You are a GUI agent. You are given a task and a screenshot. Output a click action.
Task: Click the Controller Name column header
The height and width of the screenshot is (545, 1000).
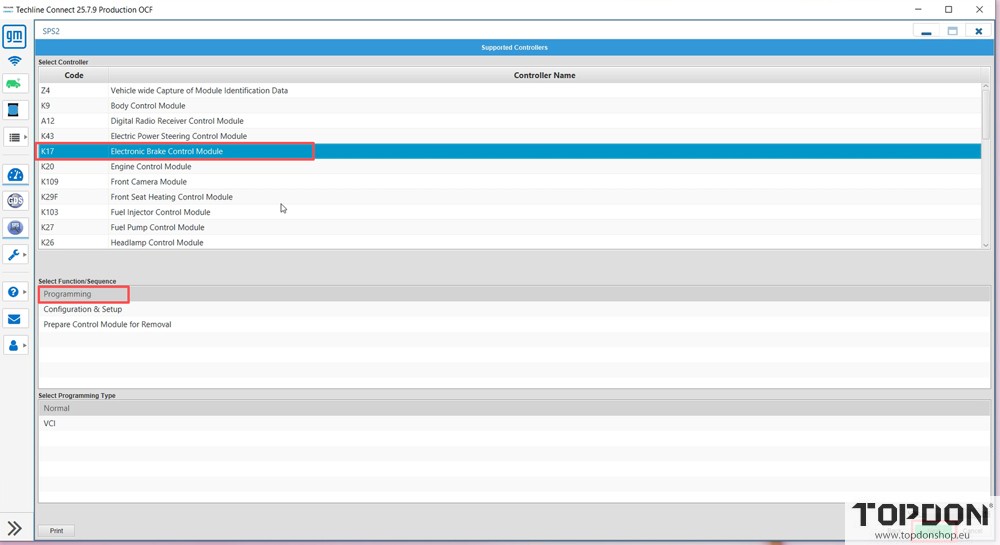coord(544,75)
